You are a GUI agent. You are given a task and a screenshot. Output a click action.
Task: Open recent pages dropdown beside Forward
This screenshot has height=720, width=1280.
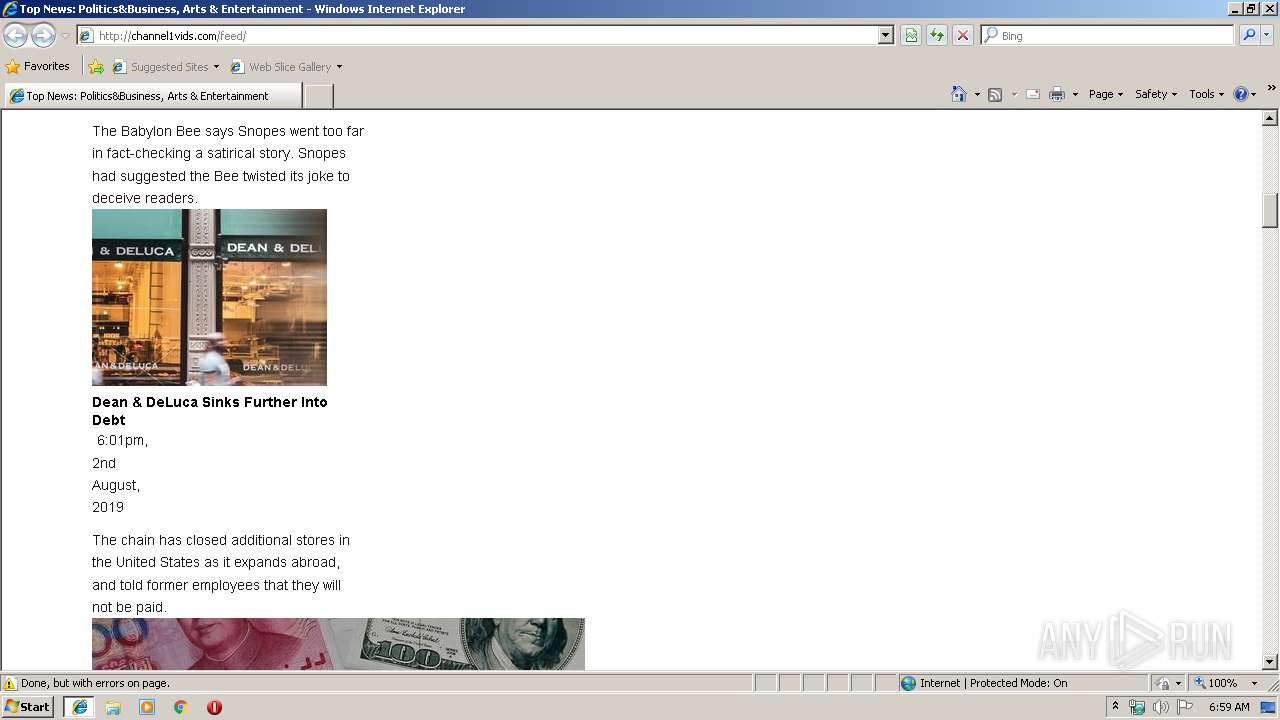click(x=65, y=36)
